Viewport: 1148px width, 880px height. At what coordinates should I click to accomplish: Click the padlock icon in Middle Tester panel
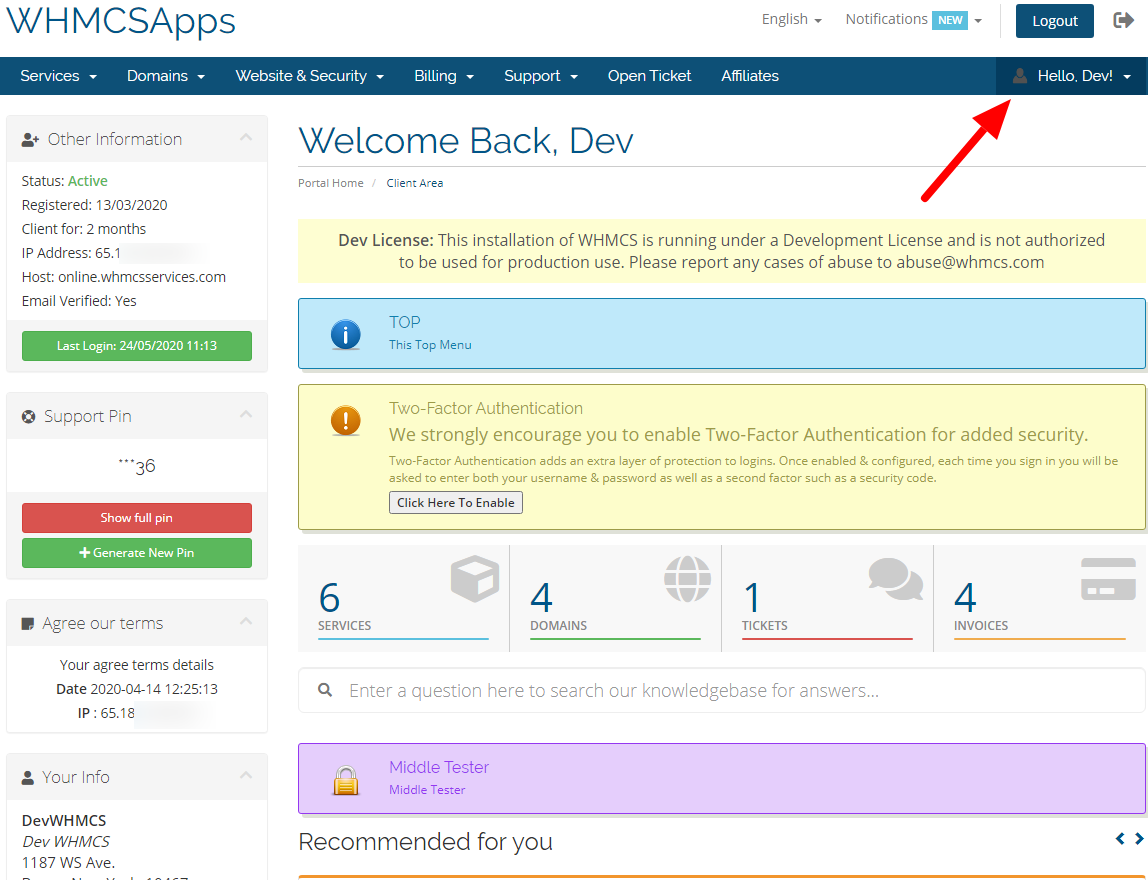click(x=346, y=780)
